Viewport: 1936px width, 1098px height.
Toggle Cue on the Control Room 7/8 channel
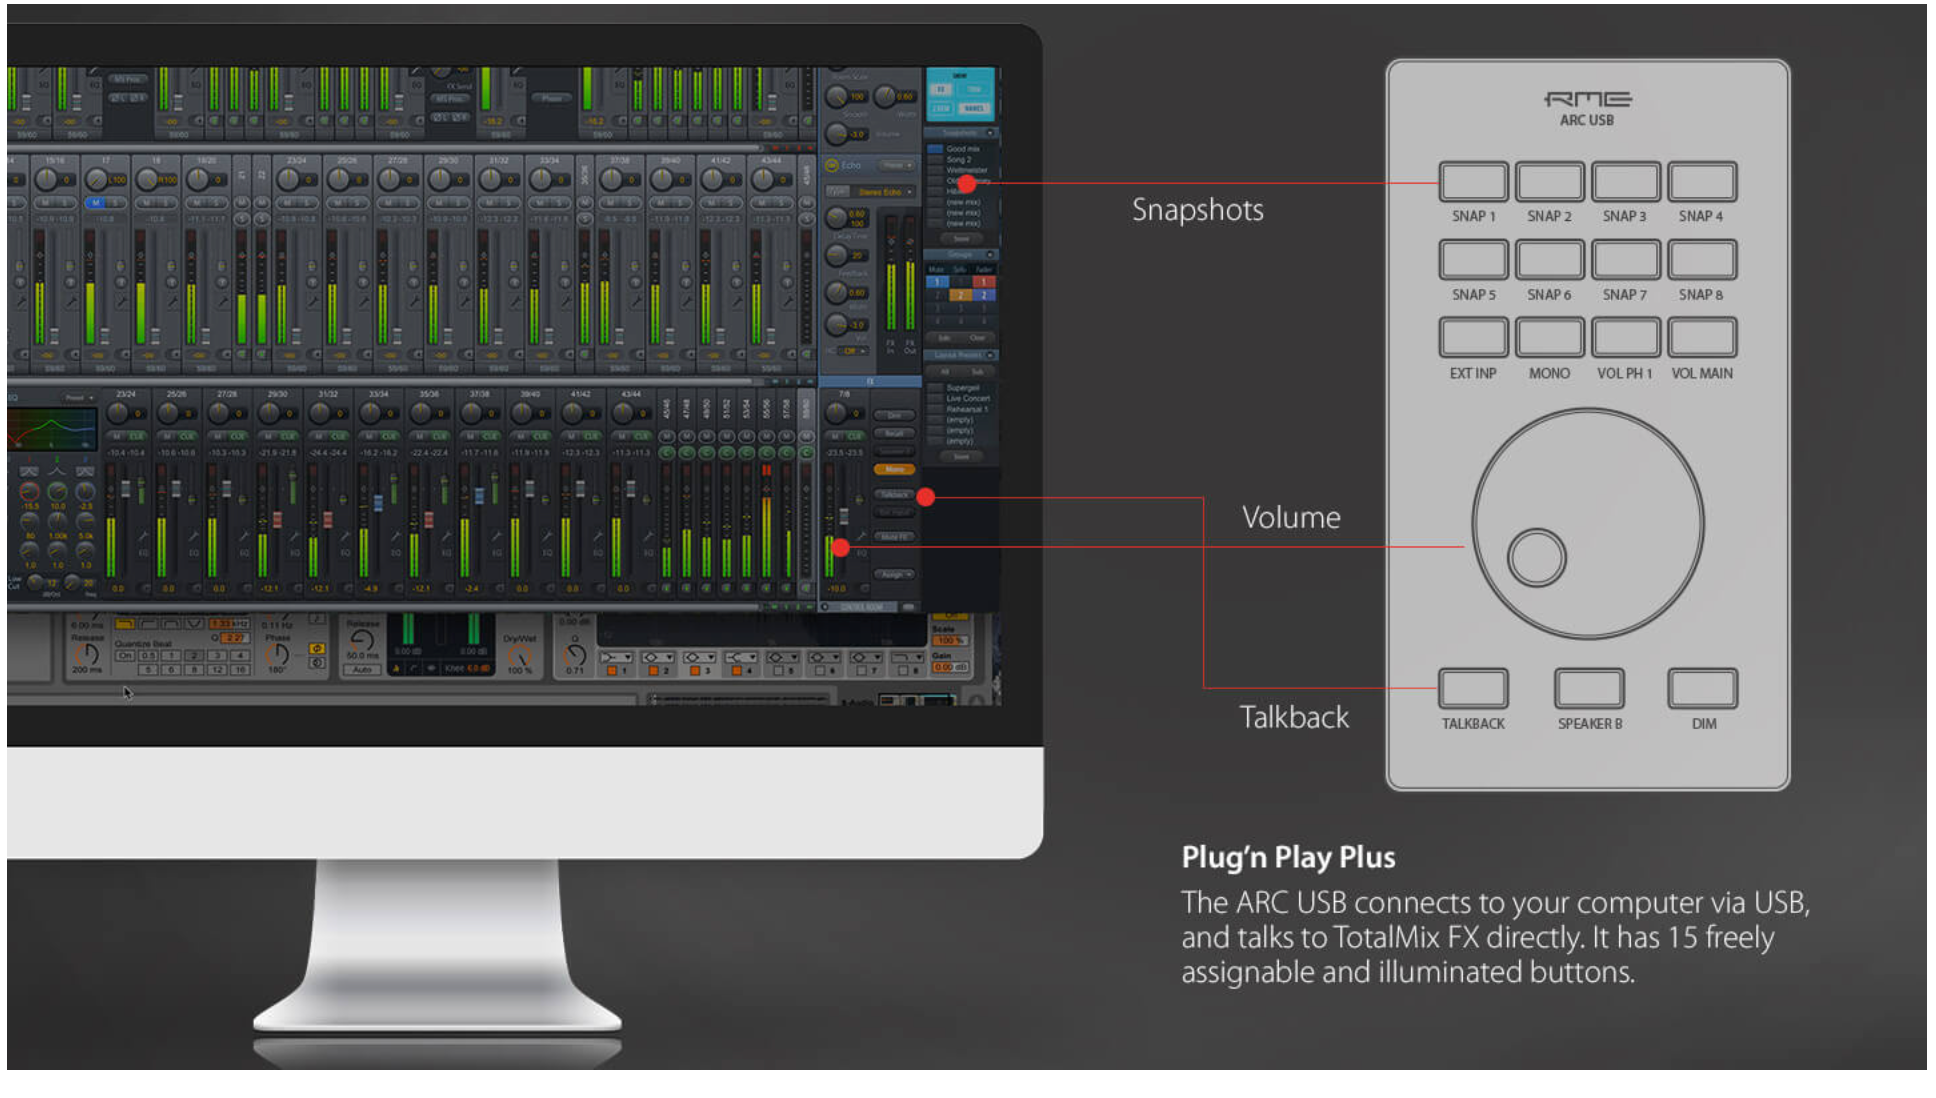pyautogui.click(x=854, y=437)
